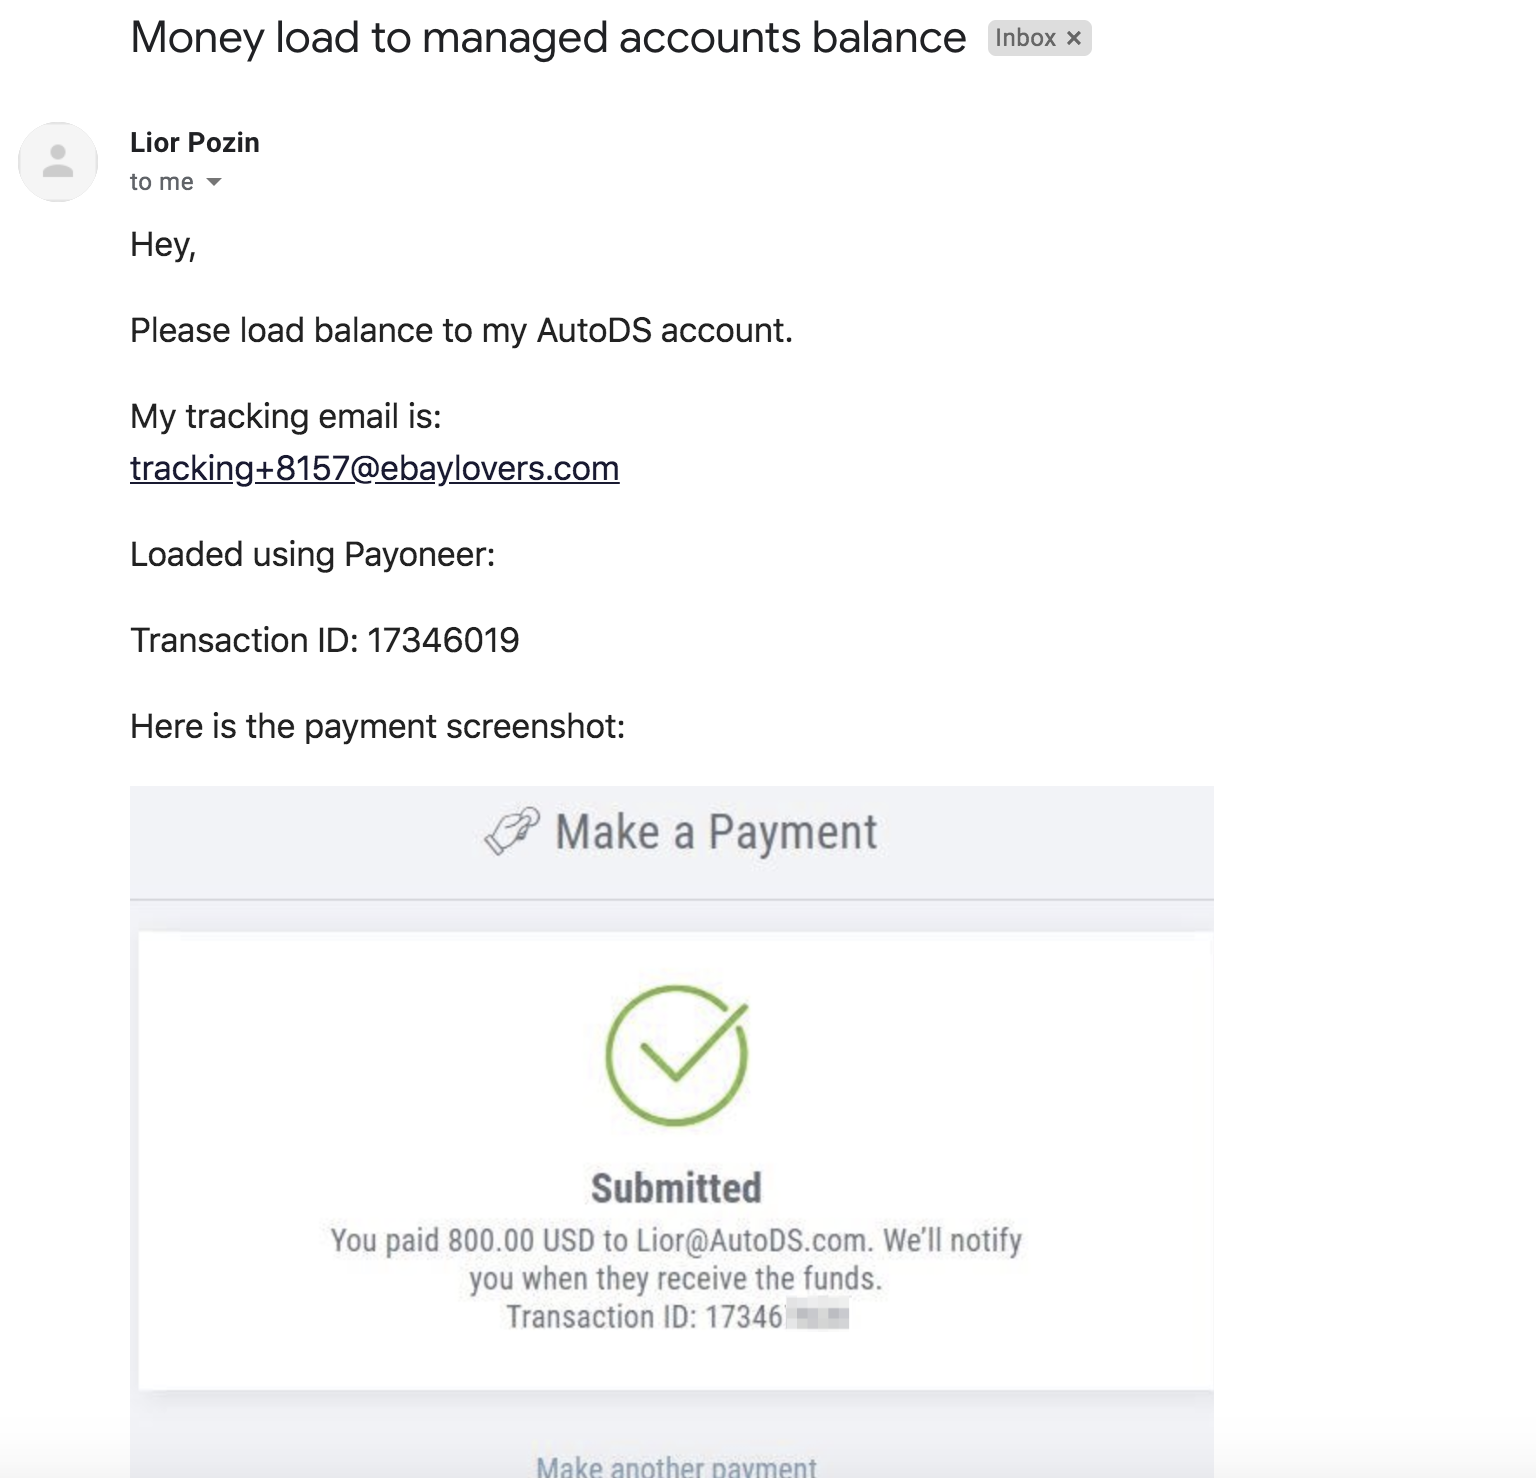Click the Transaction ID 17346019 text line
This screenshot has width=1536, height=1478.
[325, 640]
